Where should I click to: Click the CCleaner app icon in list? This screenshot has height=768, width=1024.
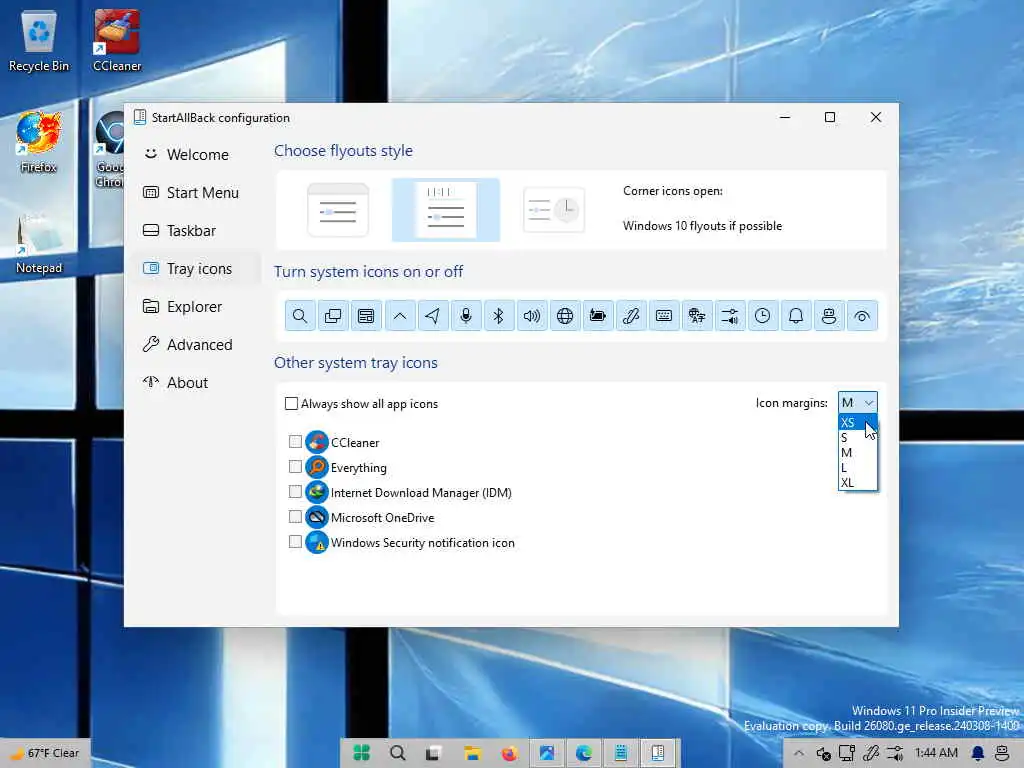coord(317,442)
